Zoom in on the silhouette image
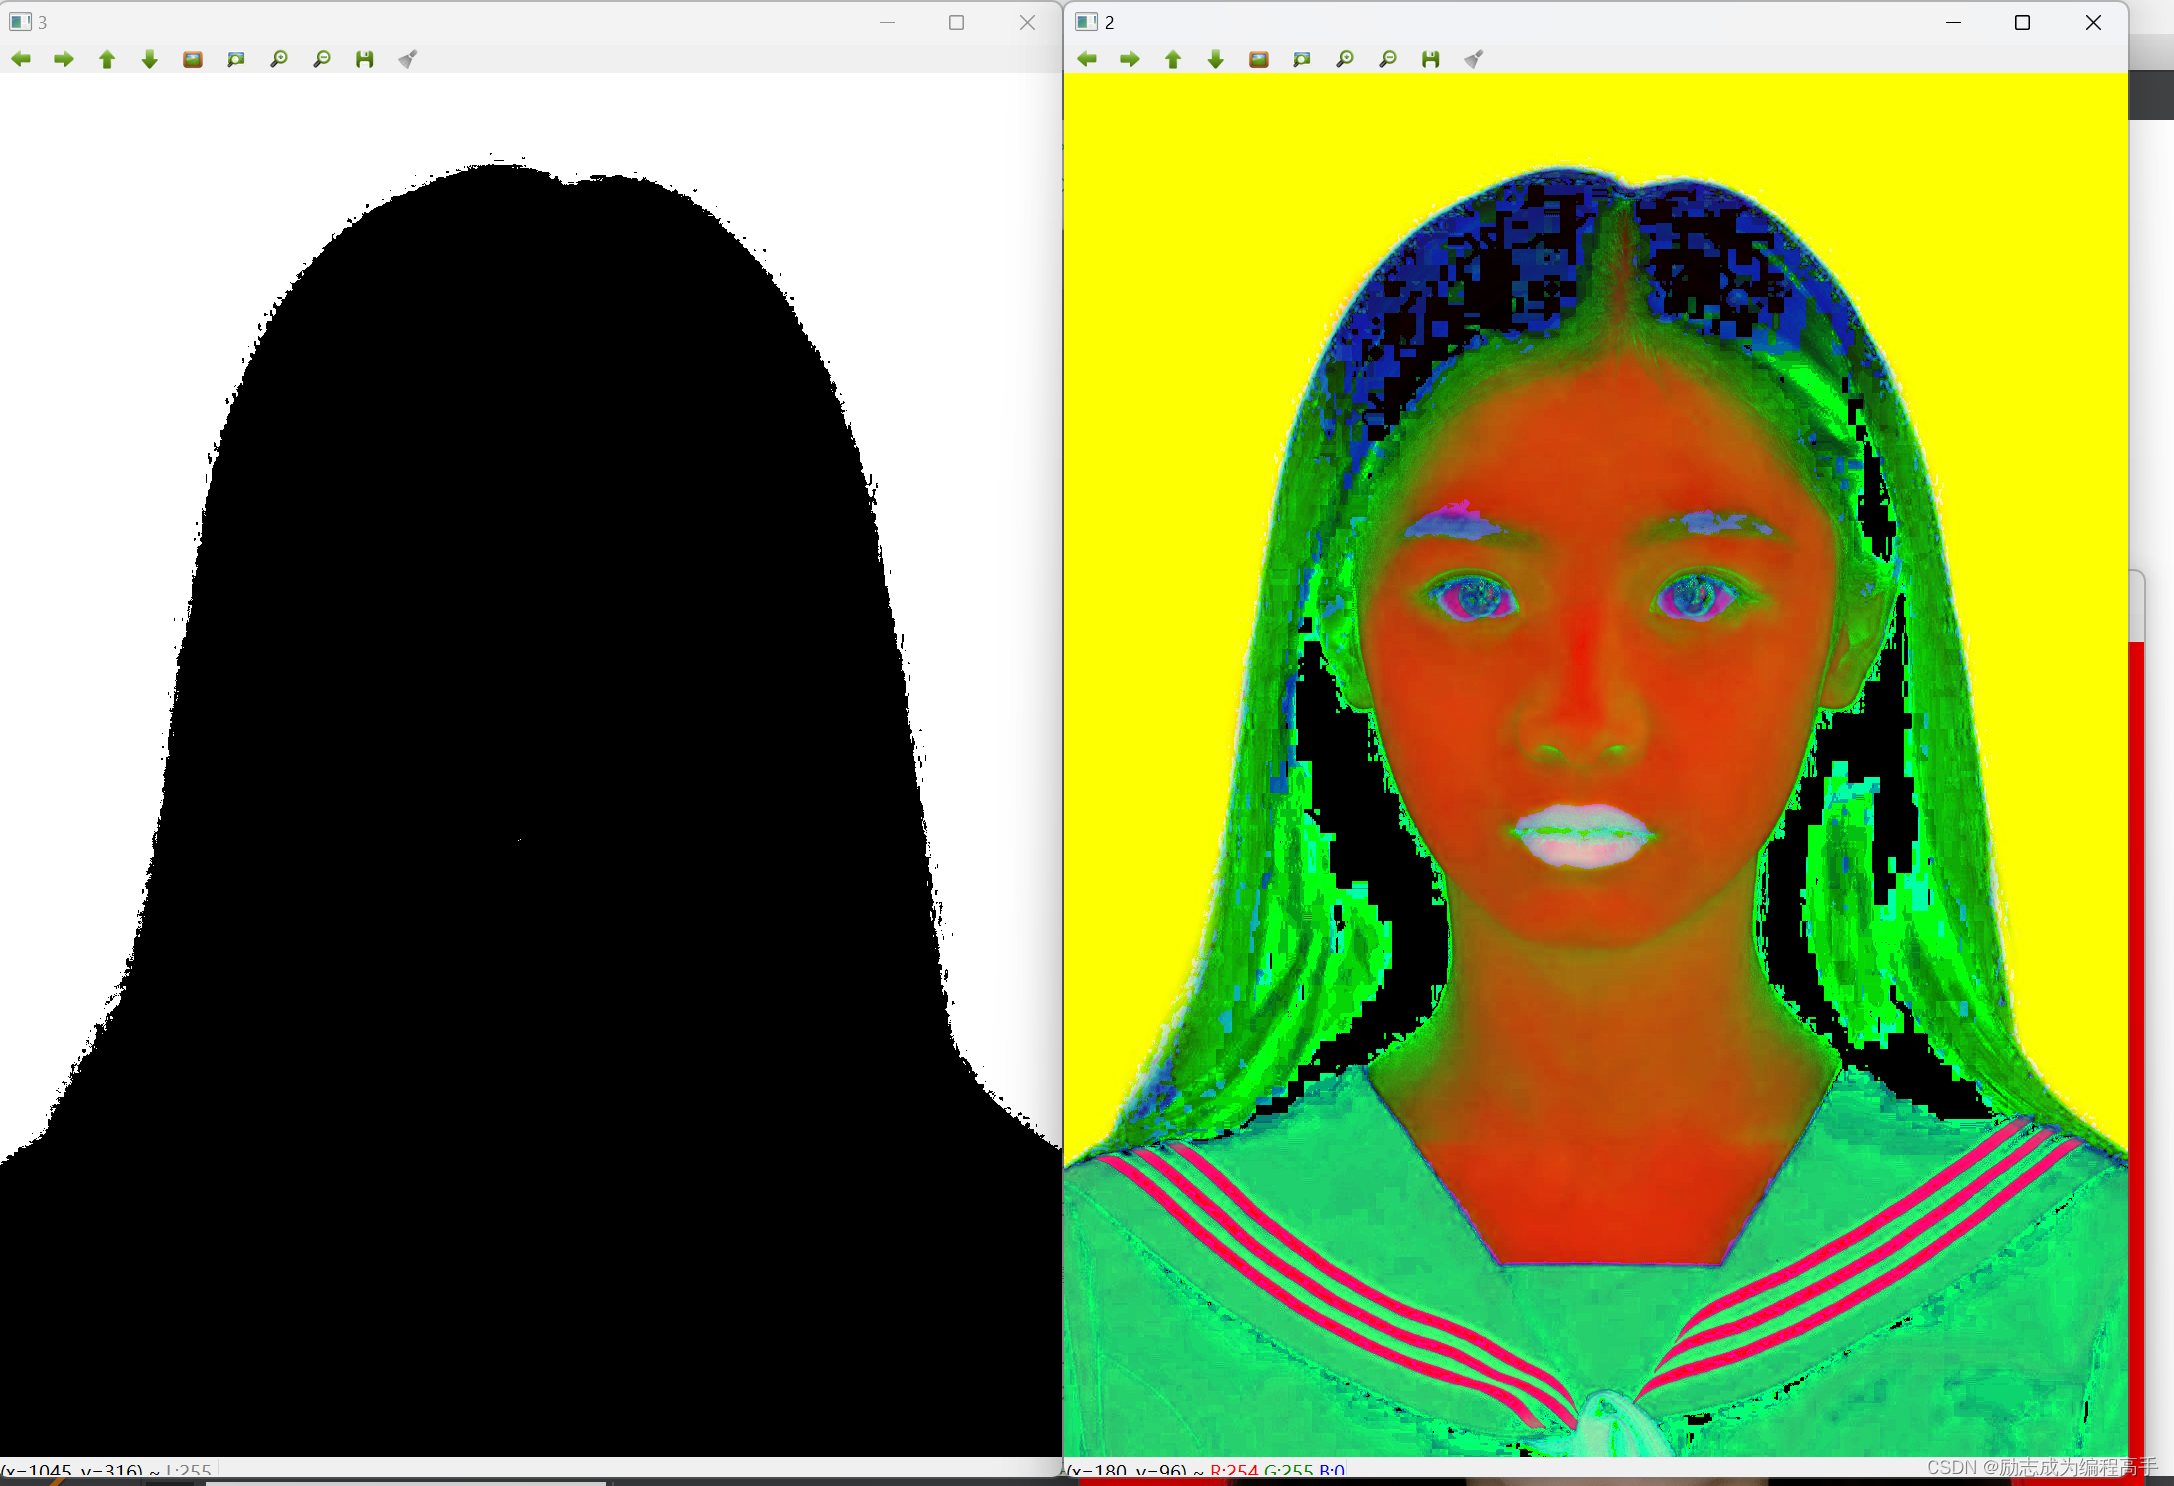Image resolution: width=2174 pixels, height=1486 pixels. click(x=279, y=59)
